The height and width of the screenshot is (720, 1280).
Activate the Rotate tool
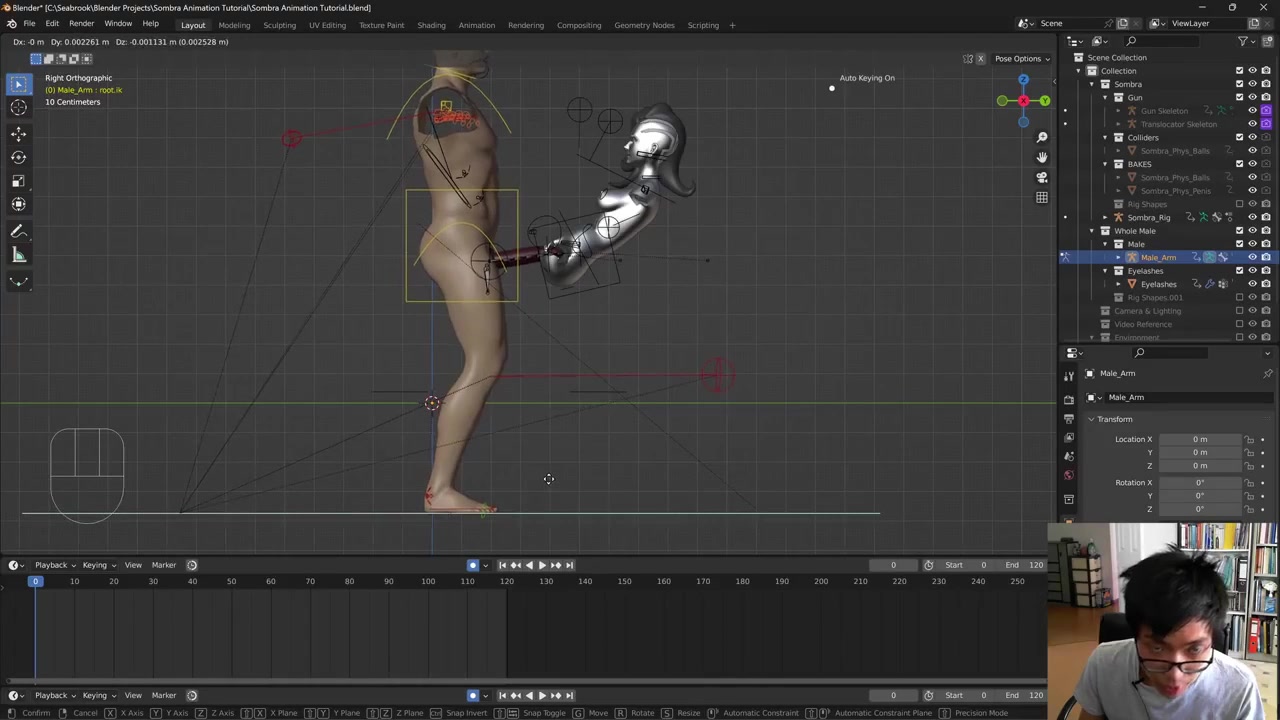pos(18,157)
